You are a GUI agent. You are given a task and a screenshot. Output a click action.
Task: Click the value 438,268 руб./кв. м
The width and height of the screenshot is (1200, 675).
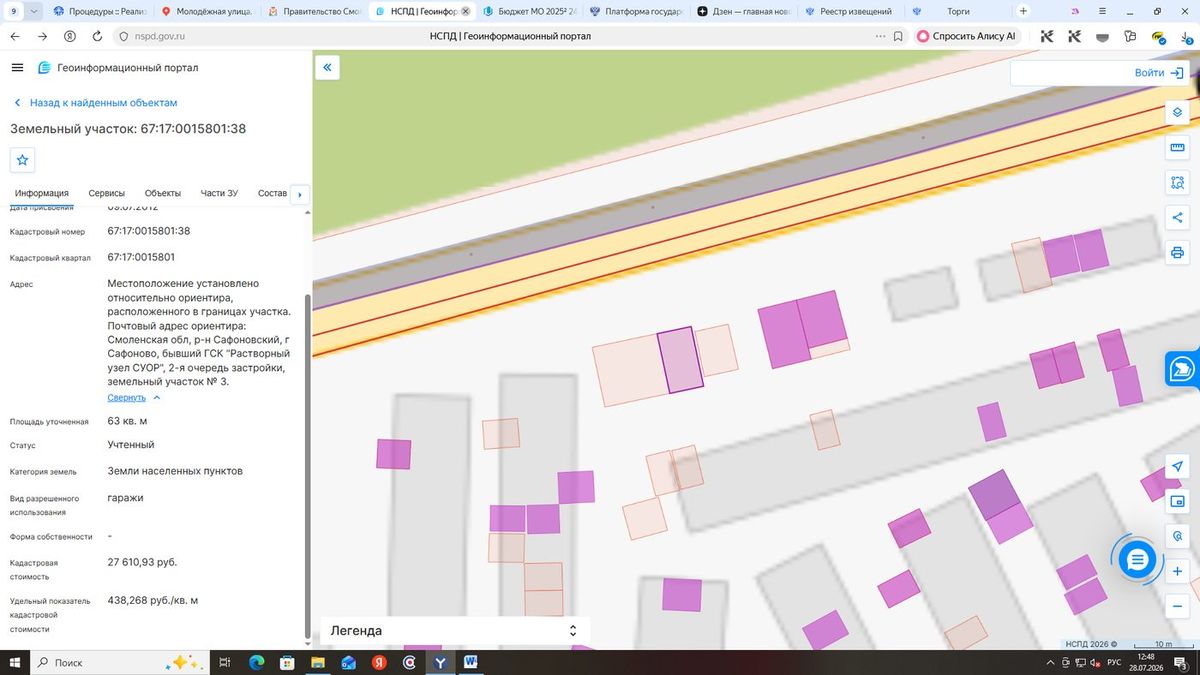[153, 600]
